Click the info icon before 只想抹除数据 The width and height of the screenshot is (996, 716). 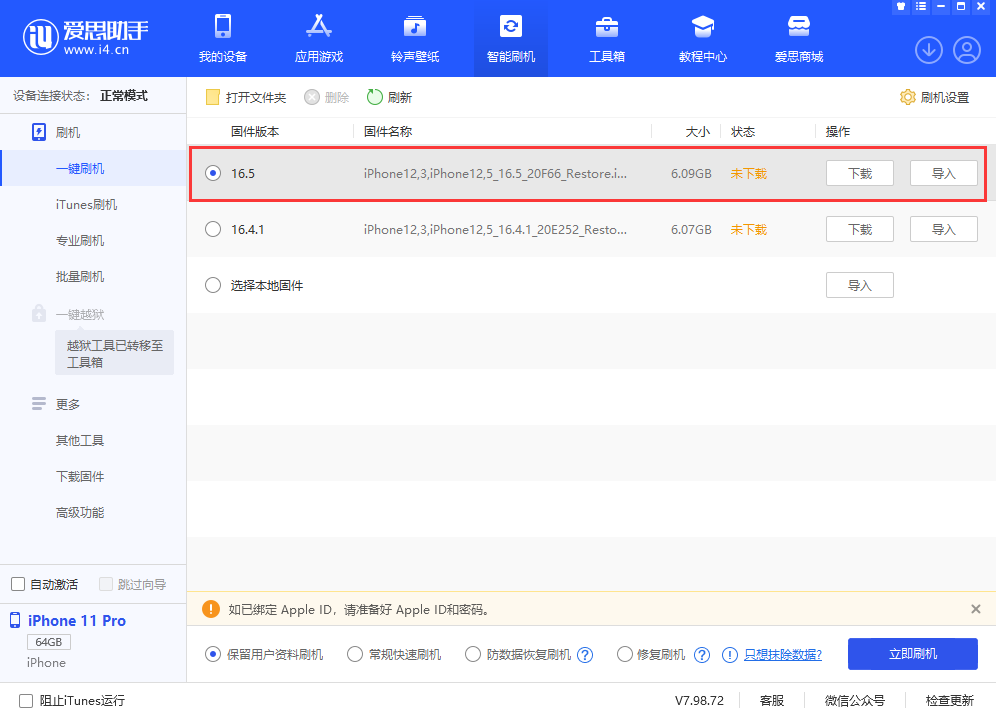click(x=730, y=654)
